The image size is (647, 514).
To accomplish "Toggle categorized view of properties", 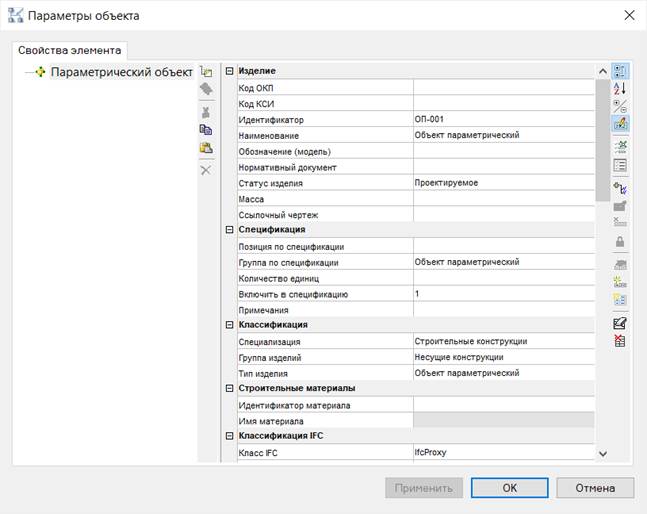I will 620,71.
